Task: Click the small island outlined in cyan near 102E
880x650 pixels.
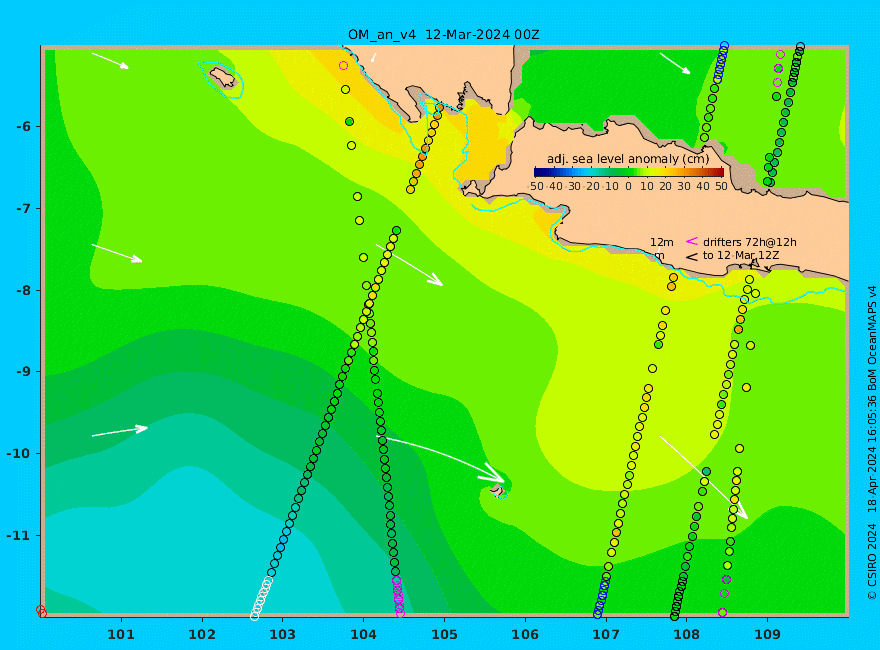Action: click(x=222, y=78)
